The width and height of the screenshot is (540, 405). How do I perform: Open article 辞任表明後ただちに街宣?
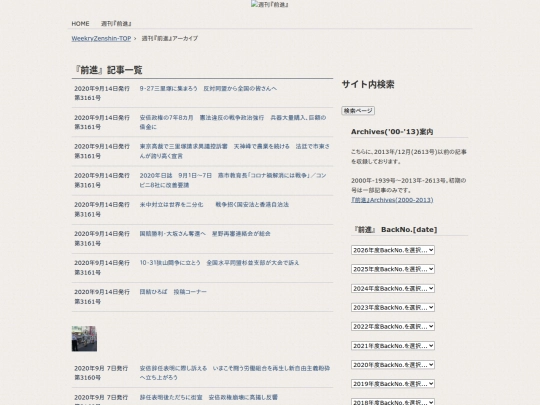pos(209,397)
